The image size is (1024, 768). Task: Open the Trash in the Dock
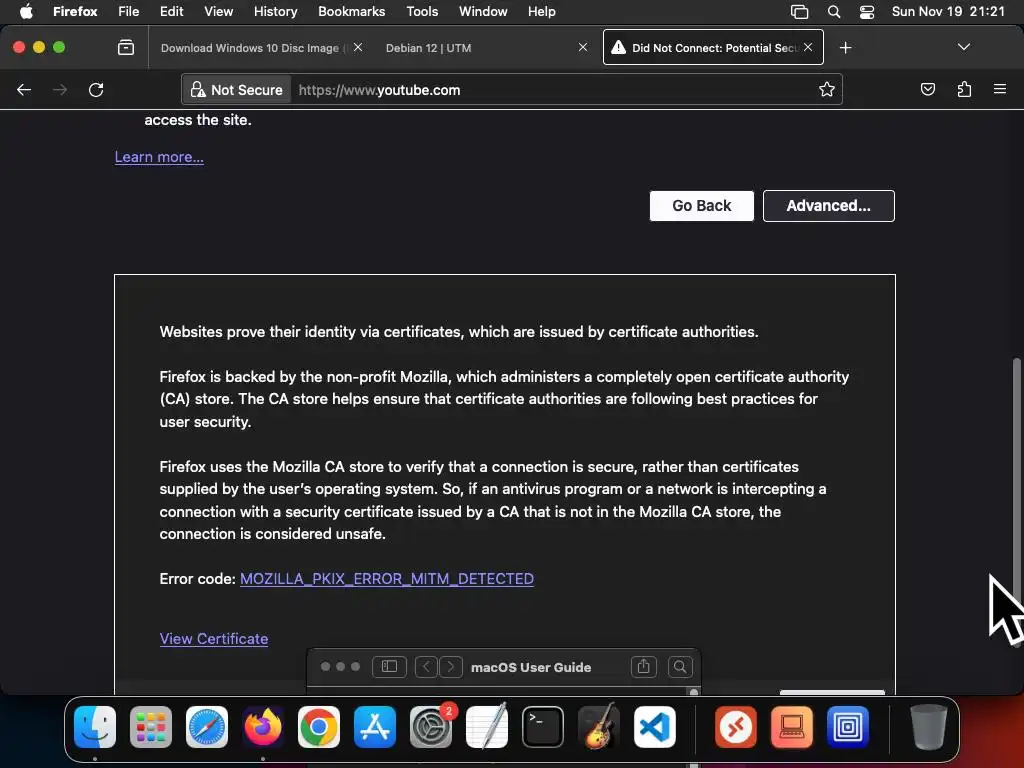929,727
